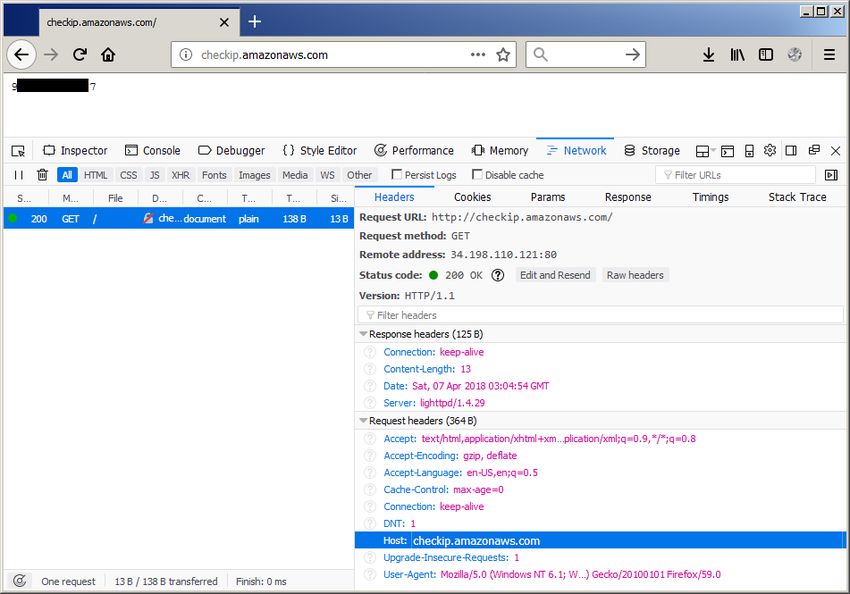Collapse the Response headers section
The height and width of the screenshot is (594, 850).
point(363,334)
